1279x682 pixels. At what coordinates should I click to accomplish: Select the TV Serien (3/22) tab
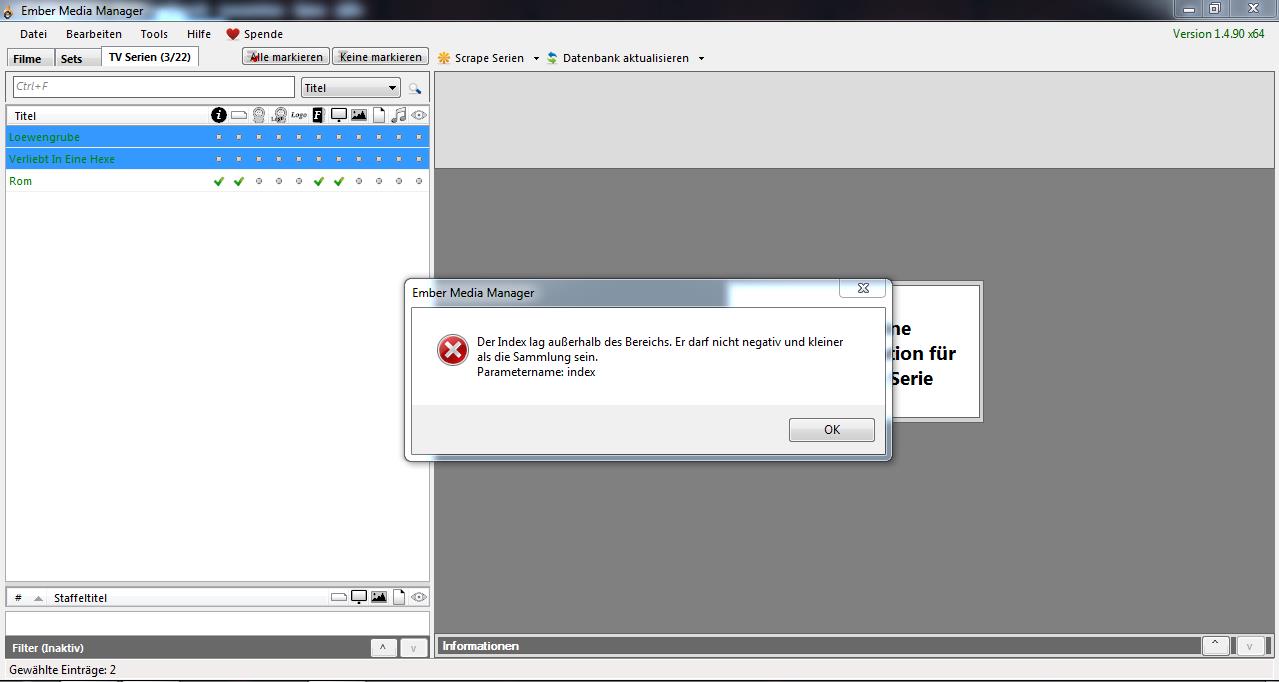(x=150, y=57)
